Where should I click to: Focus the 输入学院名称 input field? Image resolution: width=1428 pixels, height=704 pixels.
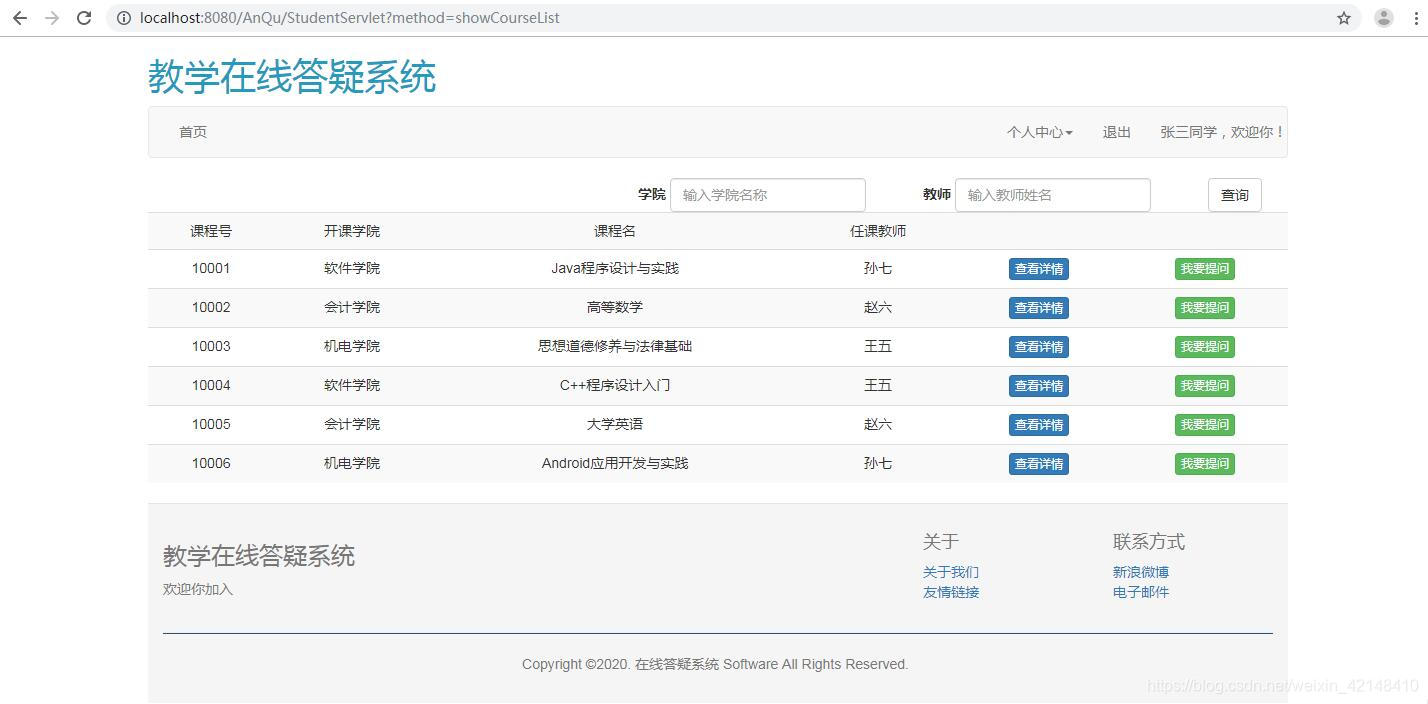coord(767,195)
